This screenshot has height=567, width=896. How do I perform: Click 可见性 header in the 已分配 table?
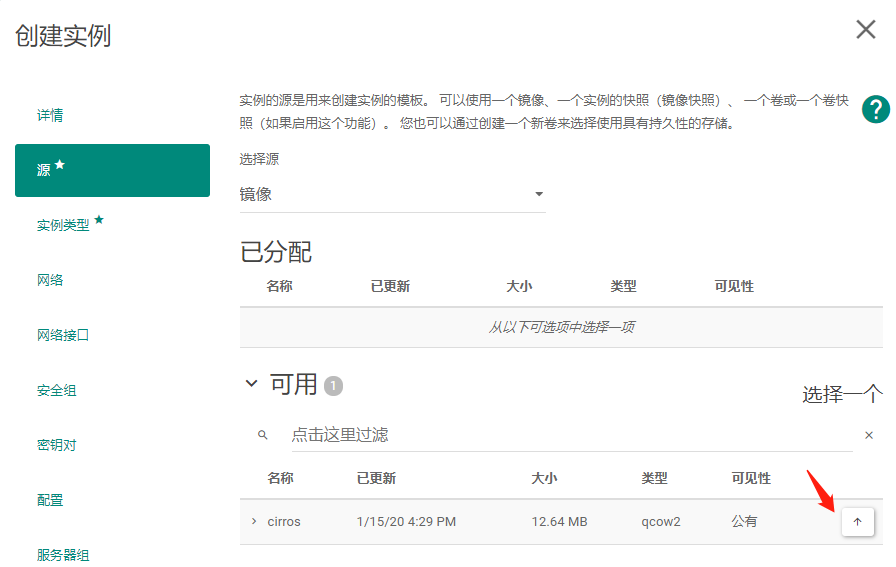(734, 286)
